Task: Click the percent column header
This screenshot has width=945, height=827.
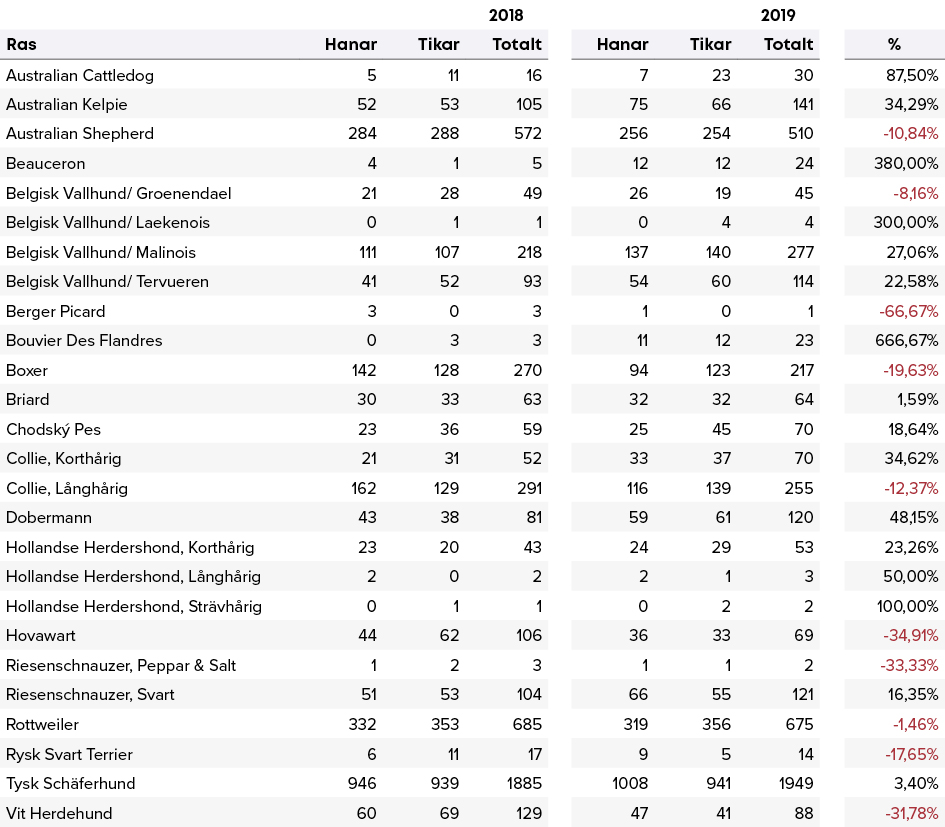Action: [x=894, y=44]
